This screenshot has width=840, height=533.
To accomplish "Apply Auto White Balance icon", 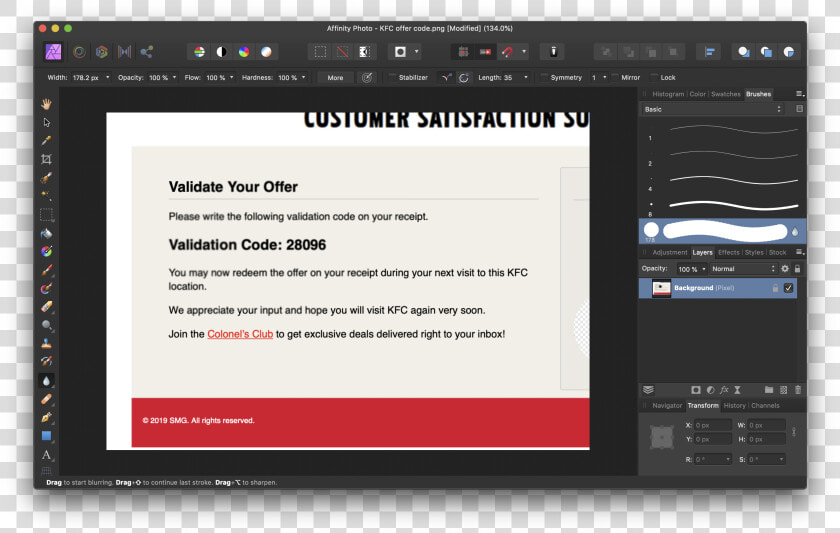I will click(266, 52).
